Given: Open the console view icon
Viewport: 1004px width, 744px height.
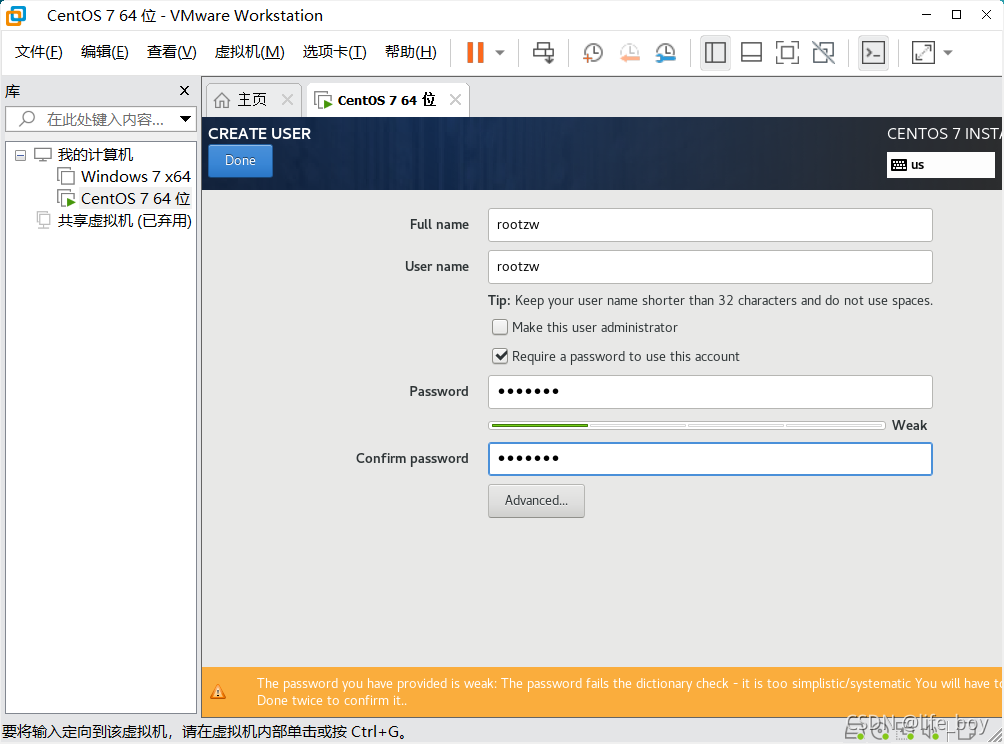Looking at the screenshot, I should (x=873, y=53).
